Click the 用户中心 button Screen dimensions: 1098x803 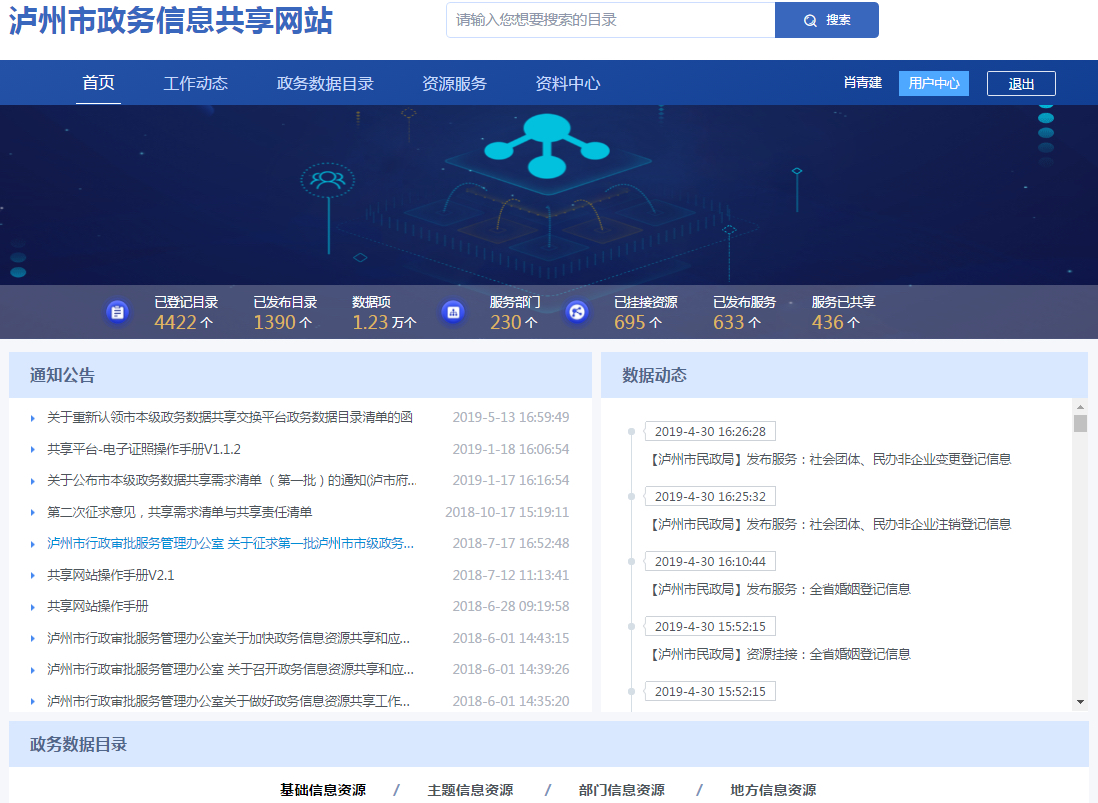tap(933, 83)
